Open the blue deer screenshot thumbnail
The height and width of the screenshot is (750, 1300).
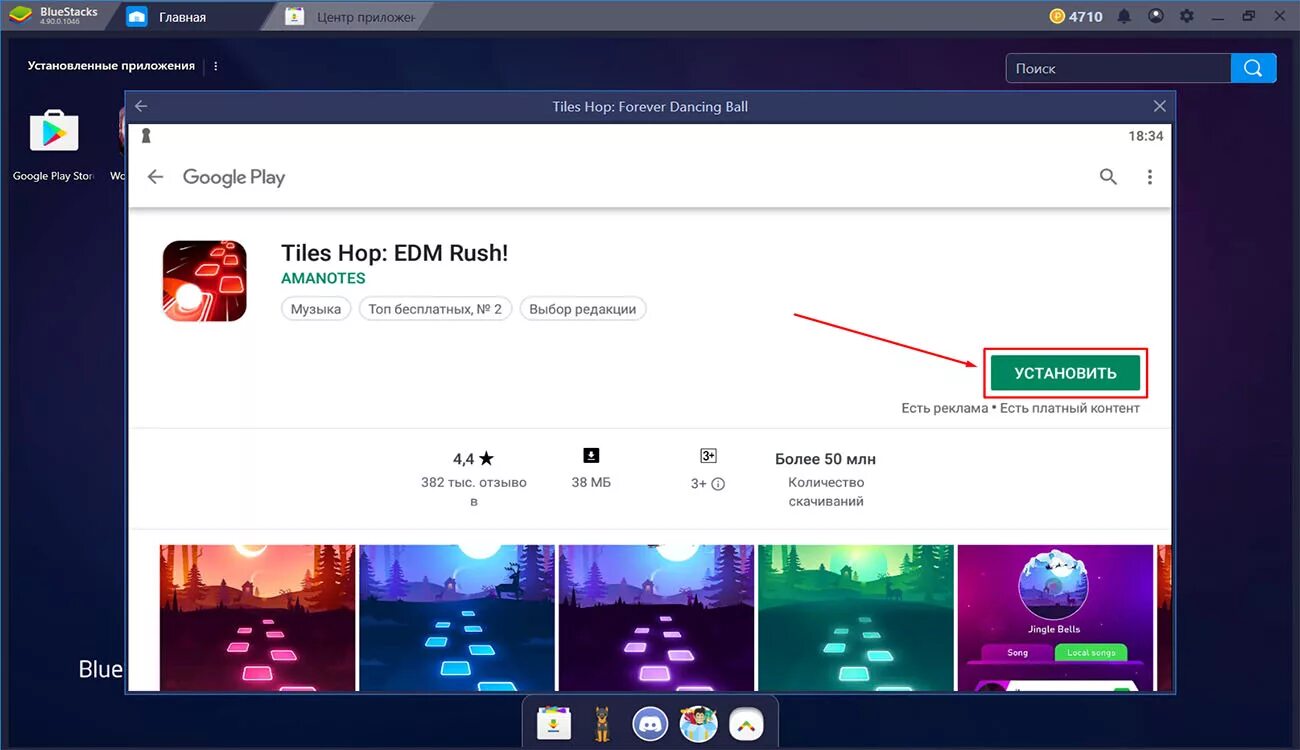click(x=456, y=617)
